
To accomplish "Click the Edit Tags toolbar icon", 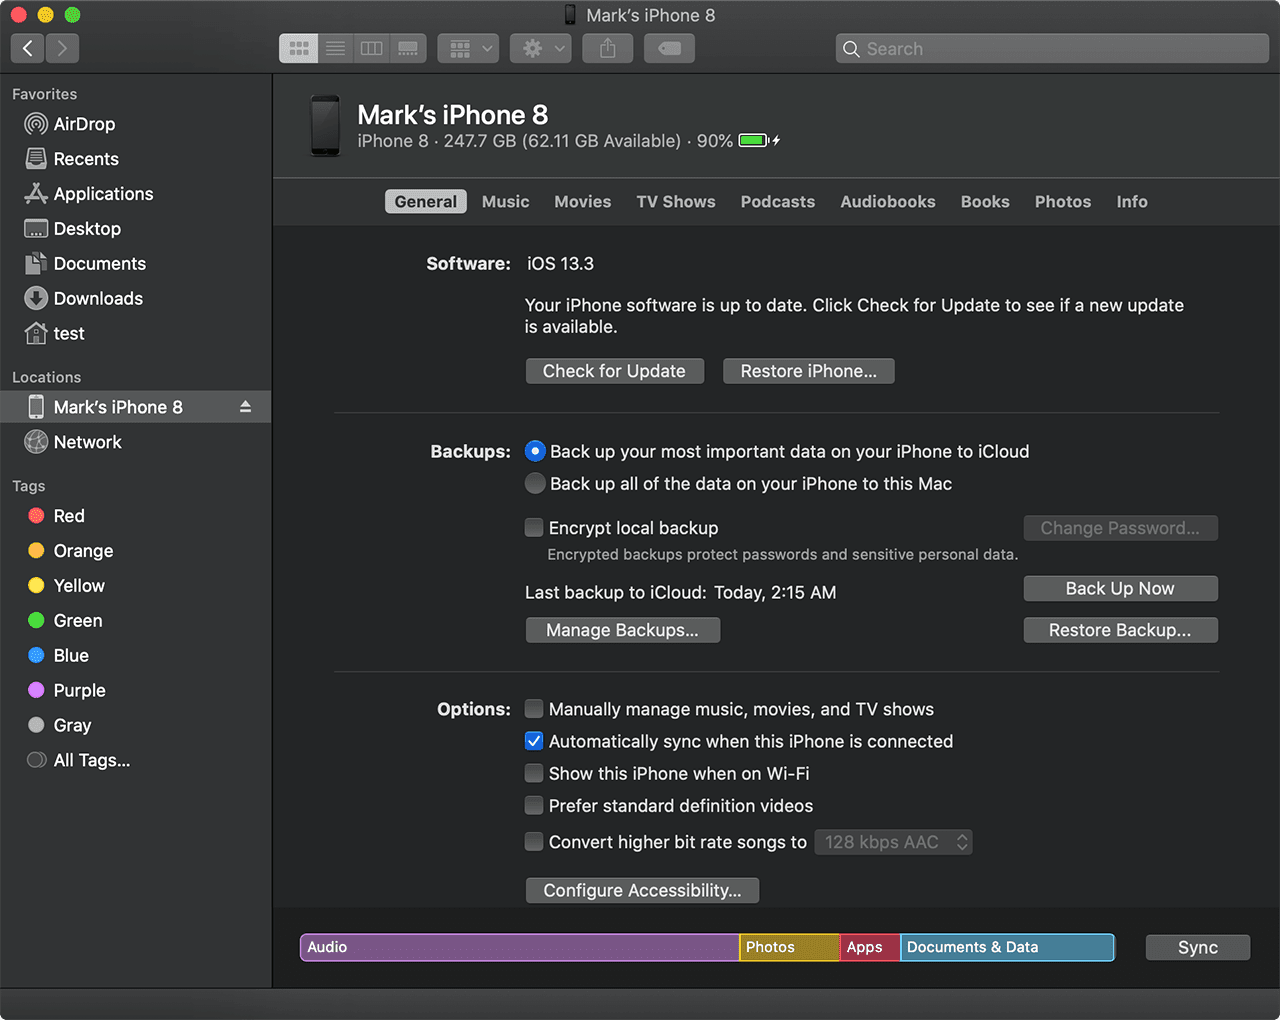I will pyautogui.click(x=669, y=48).
